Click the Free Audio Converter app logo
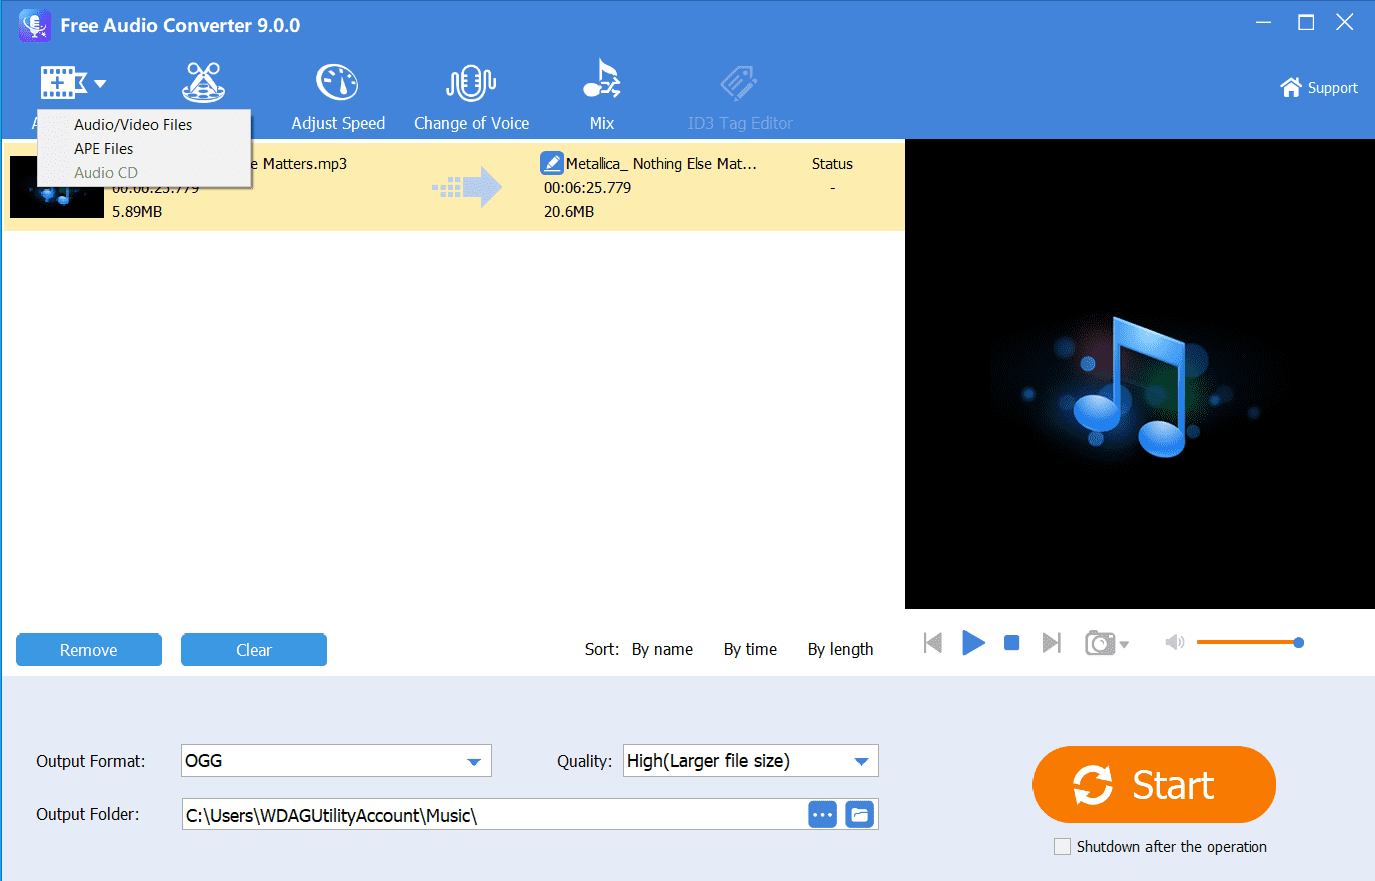Screen dimensions: 1375x881 pos(35,25)
